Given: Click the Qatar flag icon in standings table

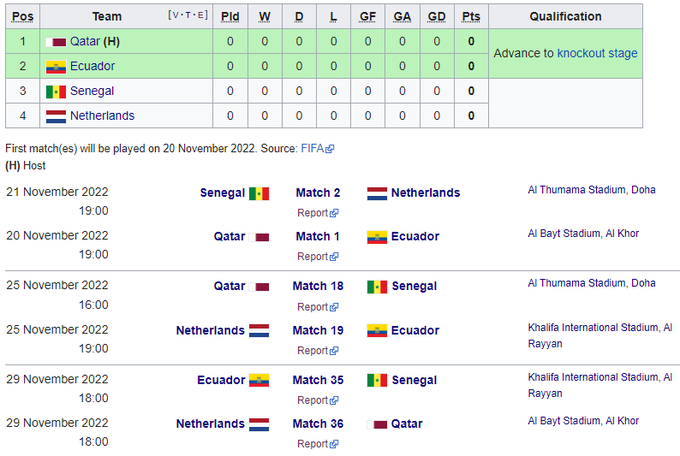Looking at the screenshot, I should pos(56,42).
